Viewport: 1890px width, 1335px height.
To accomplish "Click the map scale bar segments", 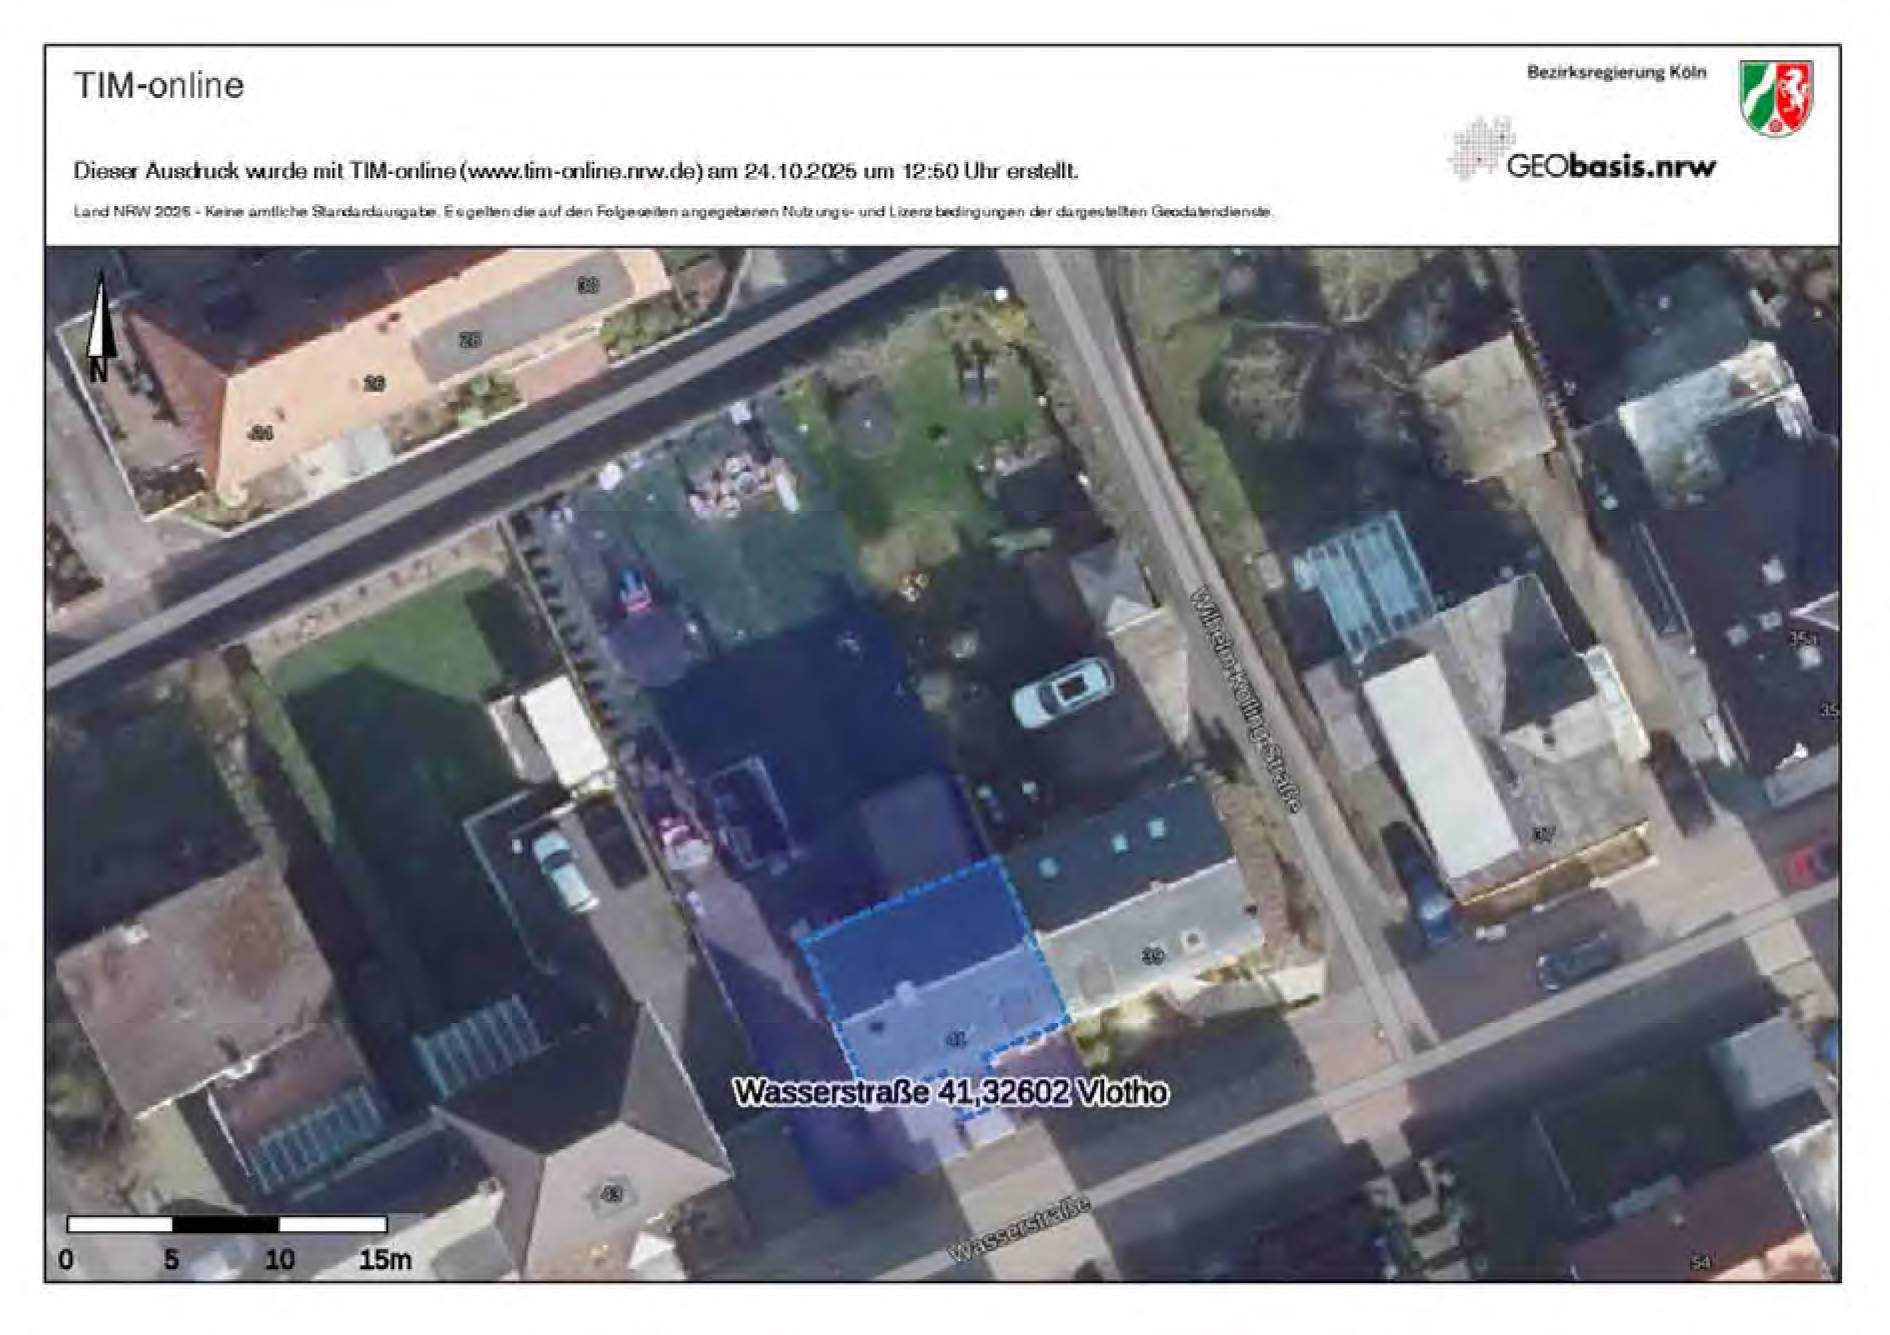I will coord(227,1224).
